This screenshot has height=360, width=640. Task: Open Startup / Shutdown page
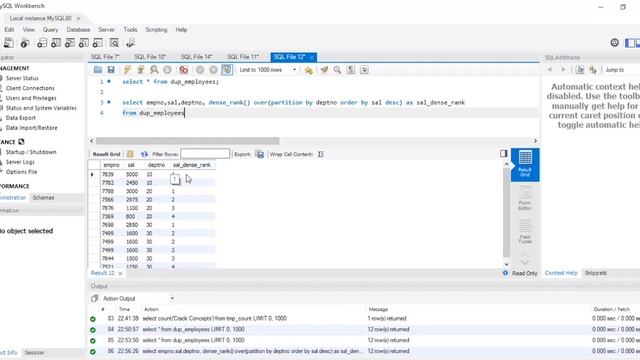(31, 152)
